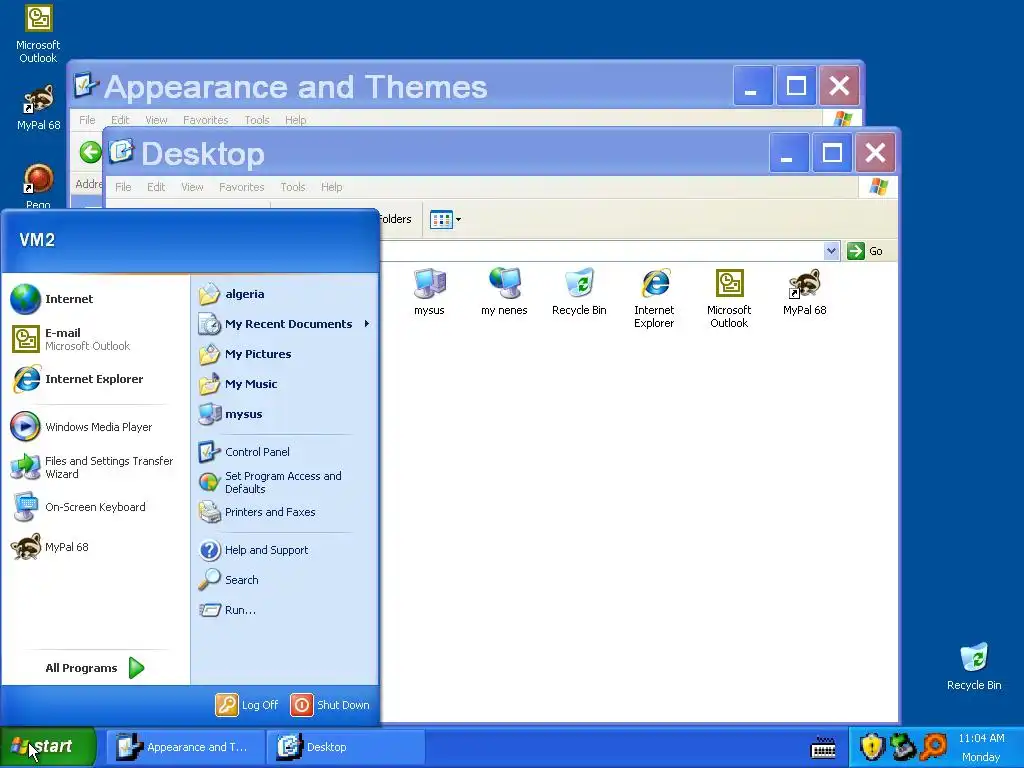Open Internet from the Start menu
Screen dimensions: 1024x768
95,299
